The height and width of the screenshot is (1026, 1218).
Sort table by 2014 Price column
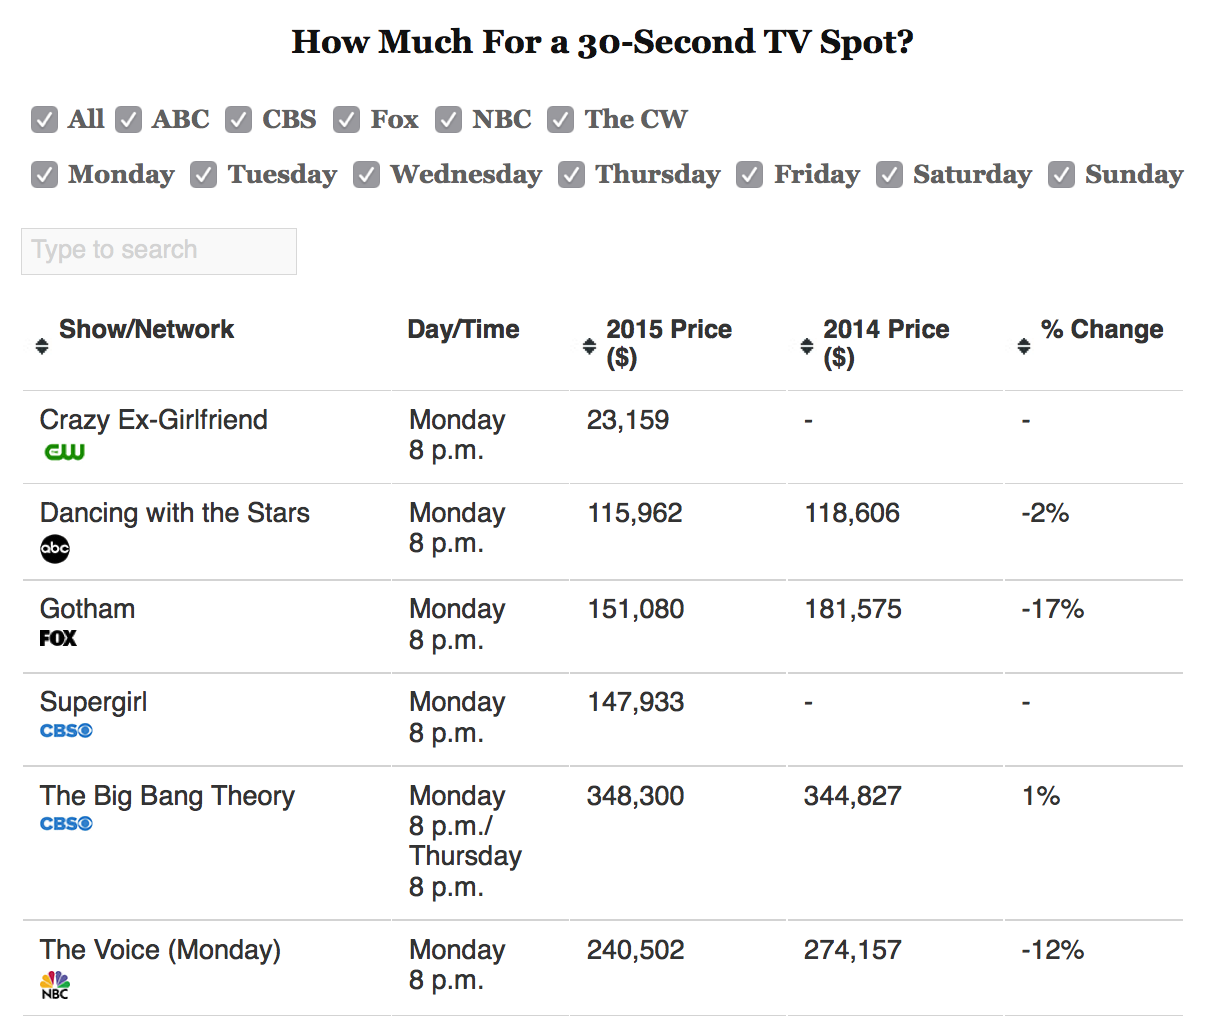(886, 343)
